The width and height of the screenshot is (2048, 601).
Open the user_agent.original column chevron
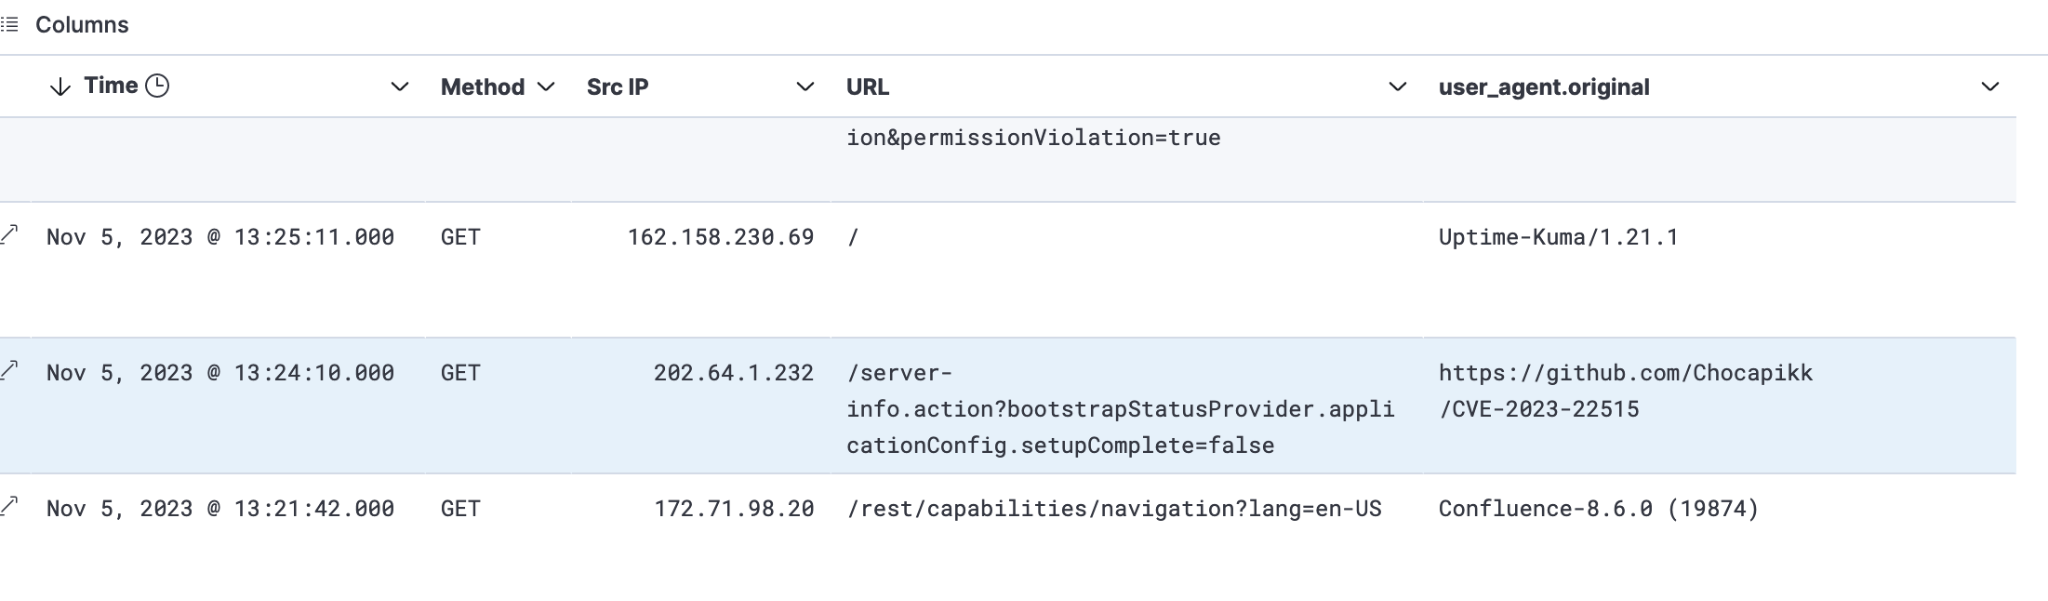coord(1989,87)
